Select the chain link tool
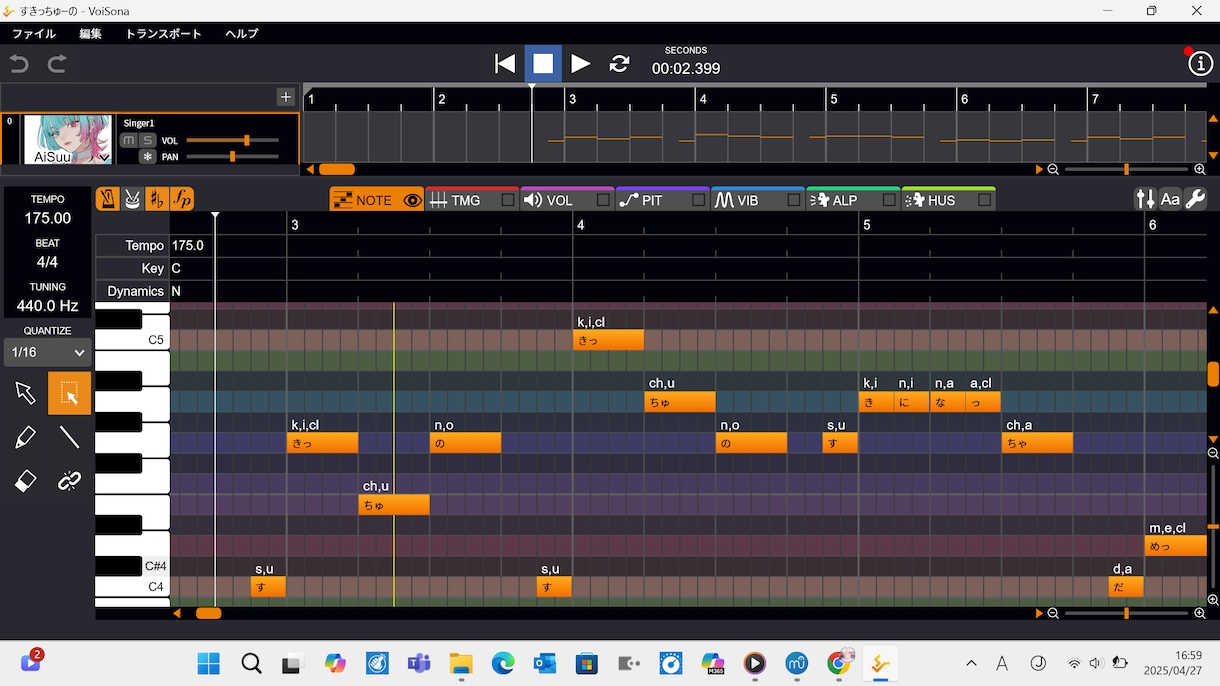This screenshot has width=1220, height=686. click(x=69, y=481)
